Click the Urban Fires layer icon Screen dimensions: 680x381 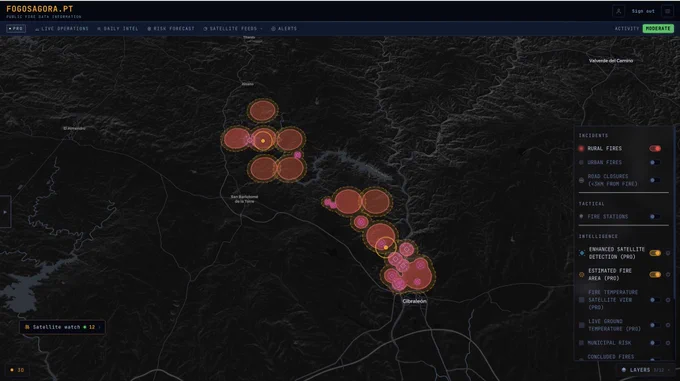pos(581,163)
